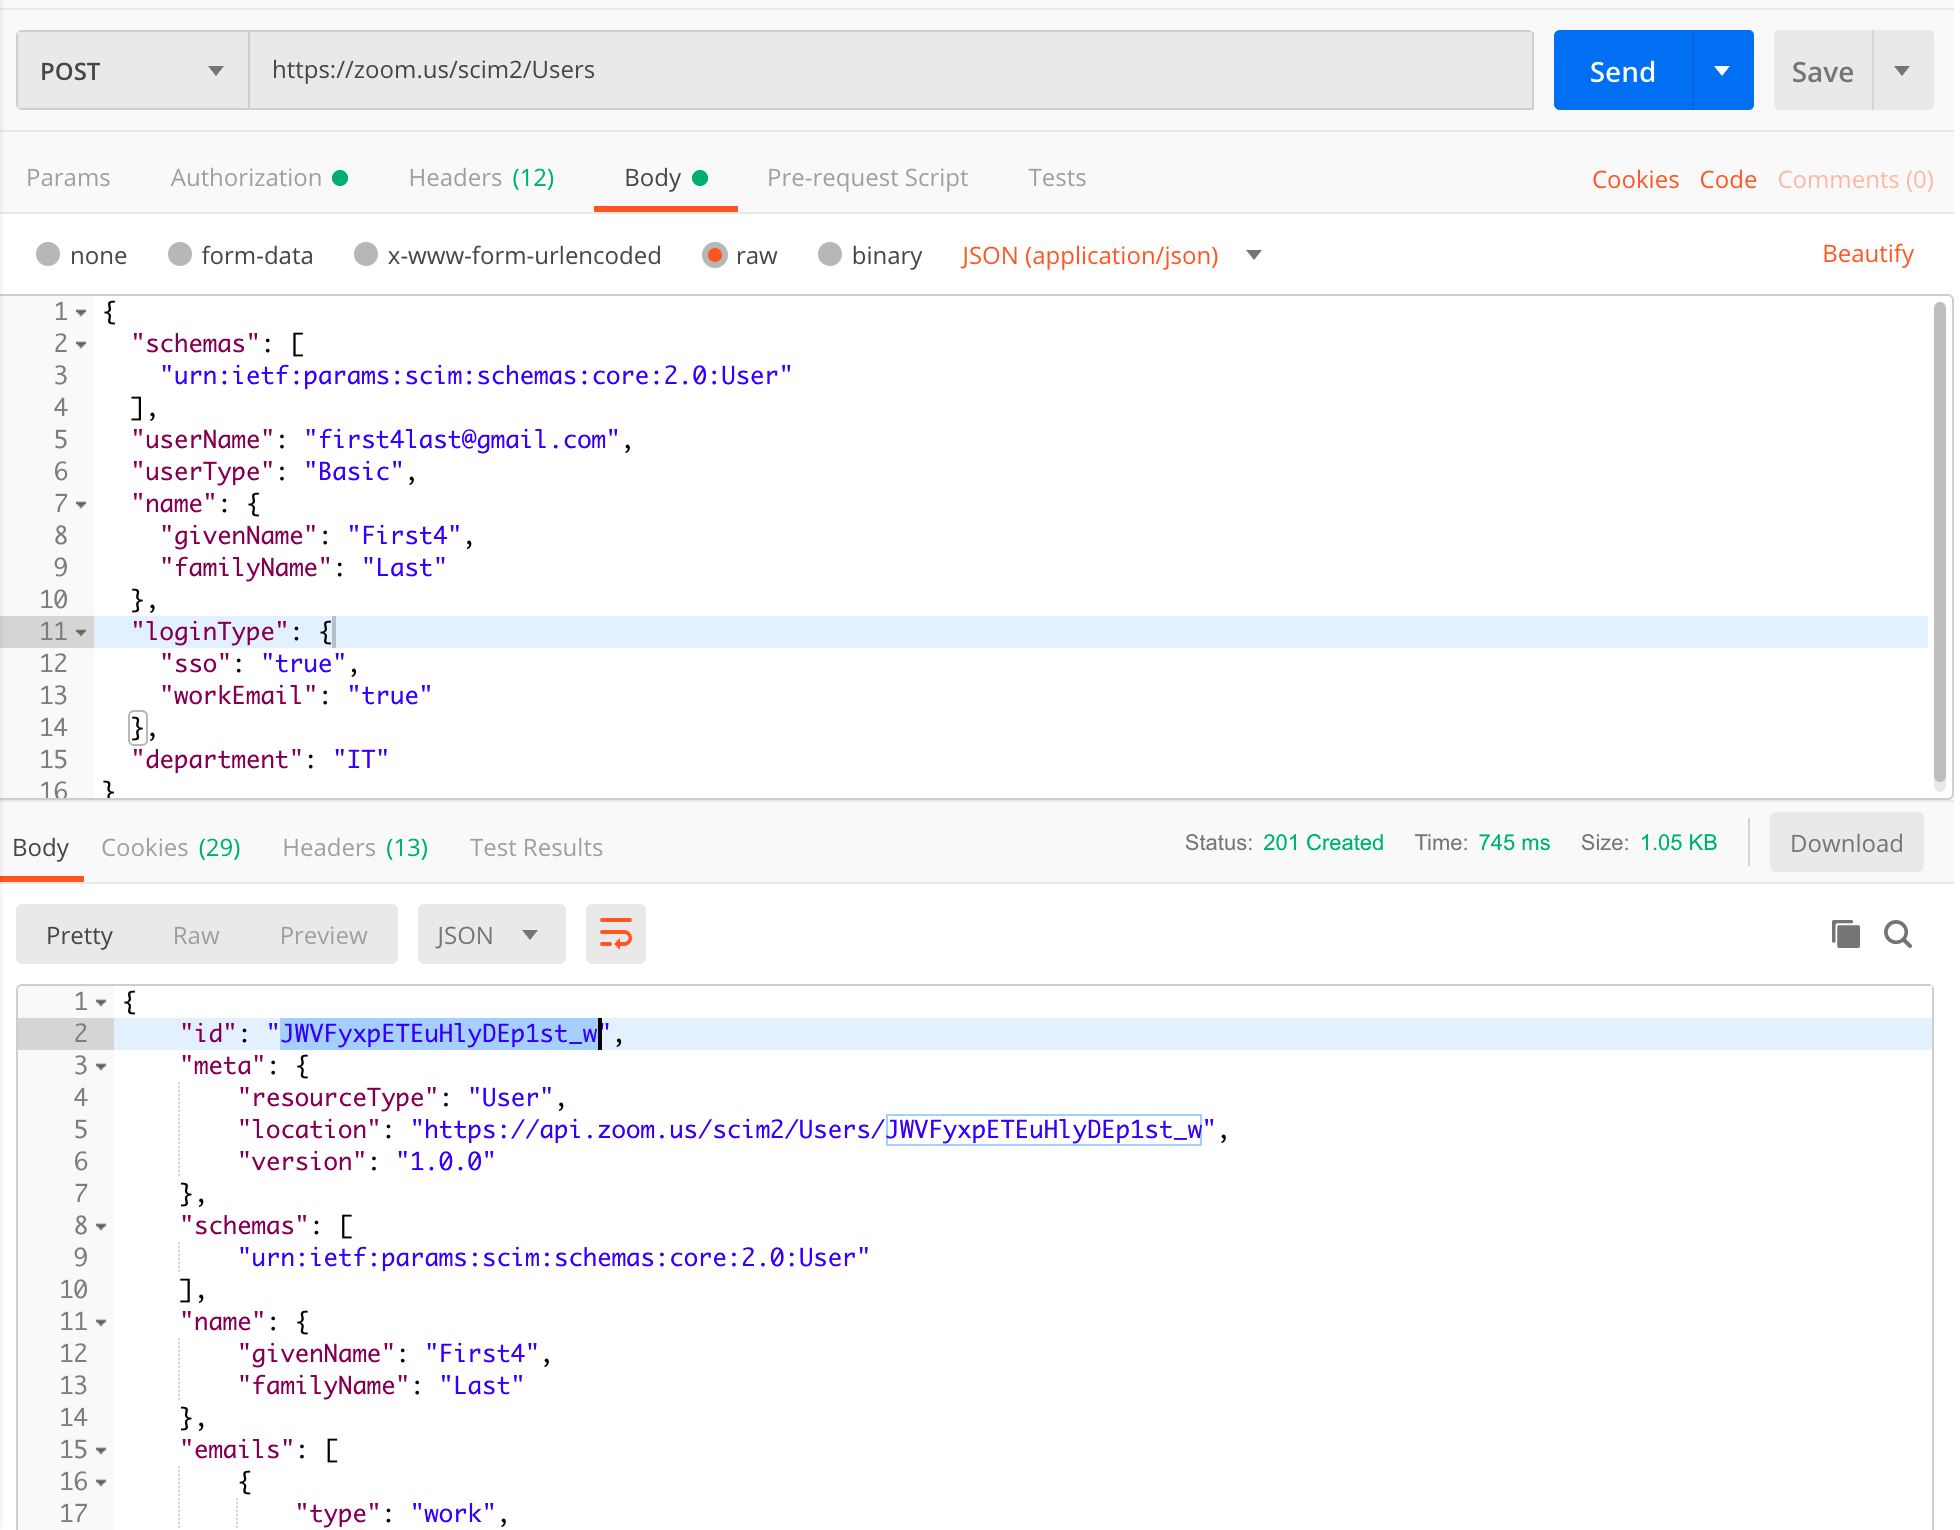The height and width of the screenshot is (1530, 1960).
Task: Select the form-data radio option
Action: [180, 255]
